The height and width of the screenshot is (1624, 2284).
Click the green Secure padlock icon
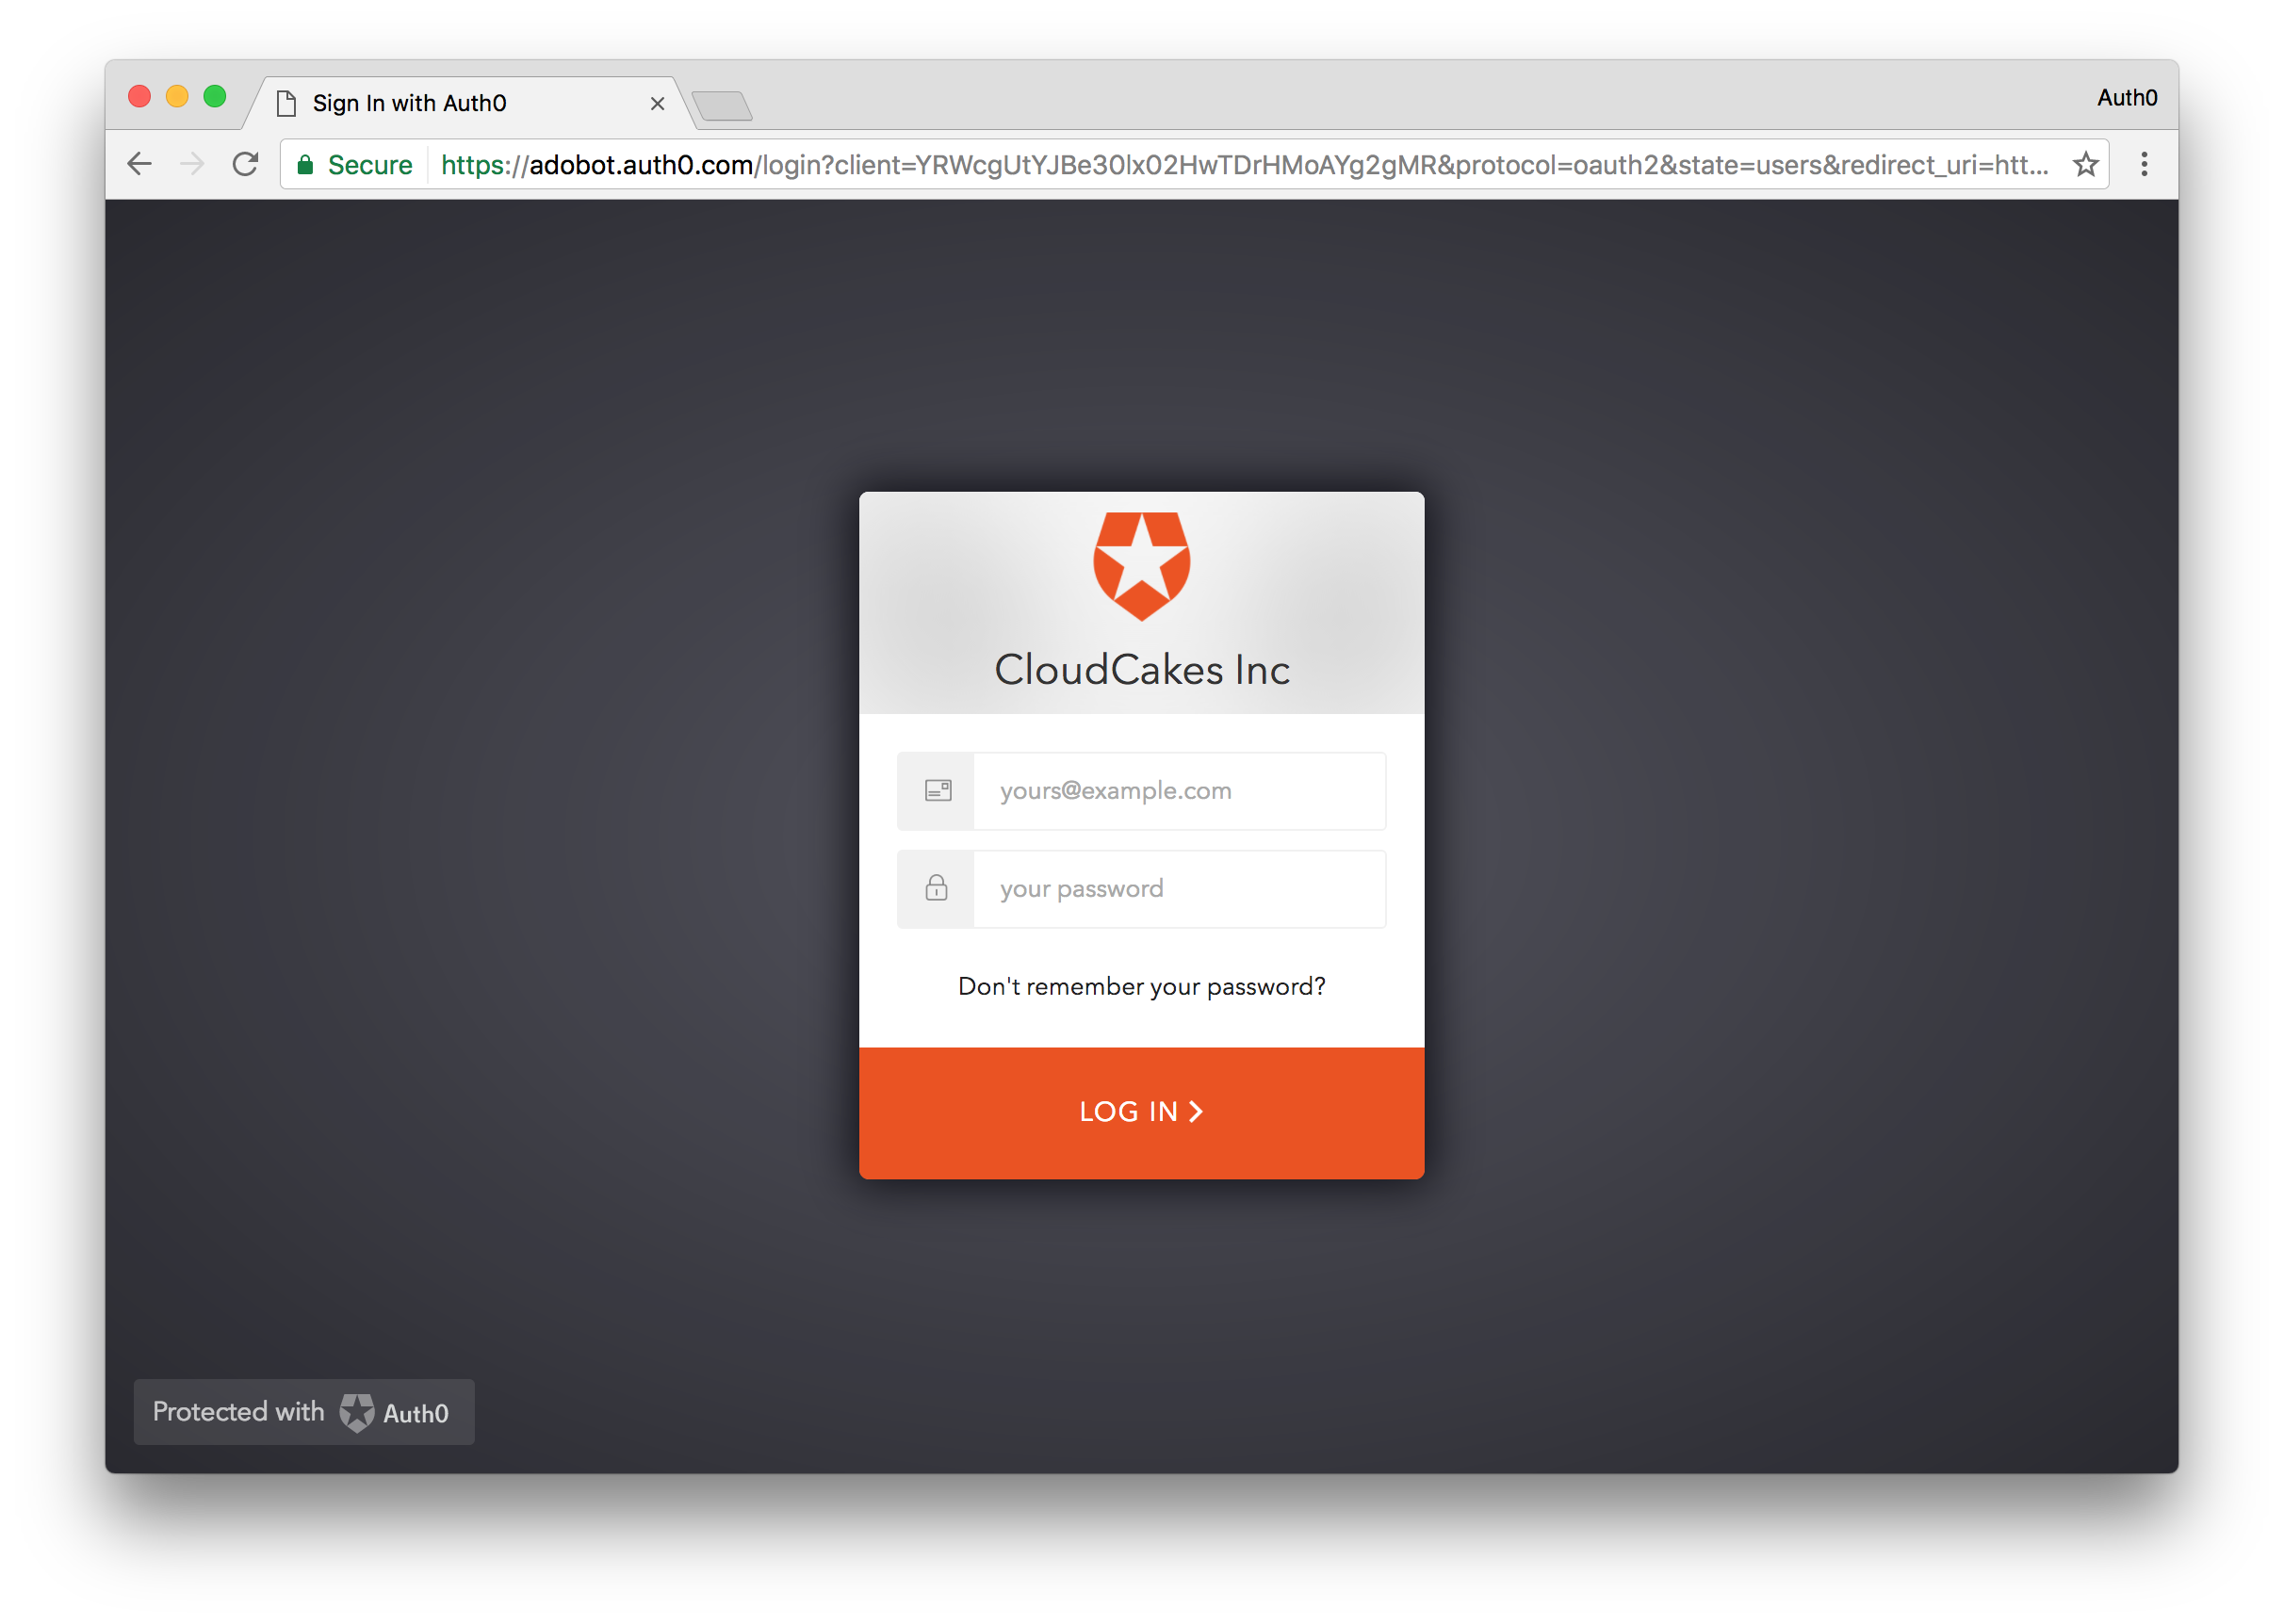pos(306,165)
